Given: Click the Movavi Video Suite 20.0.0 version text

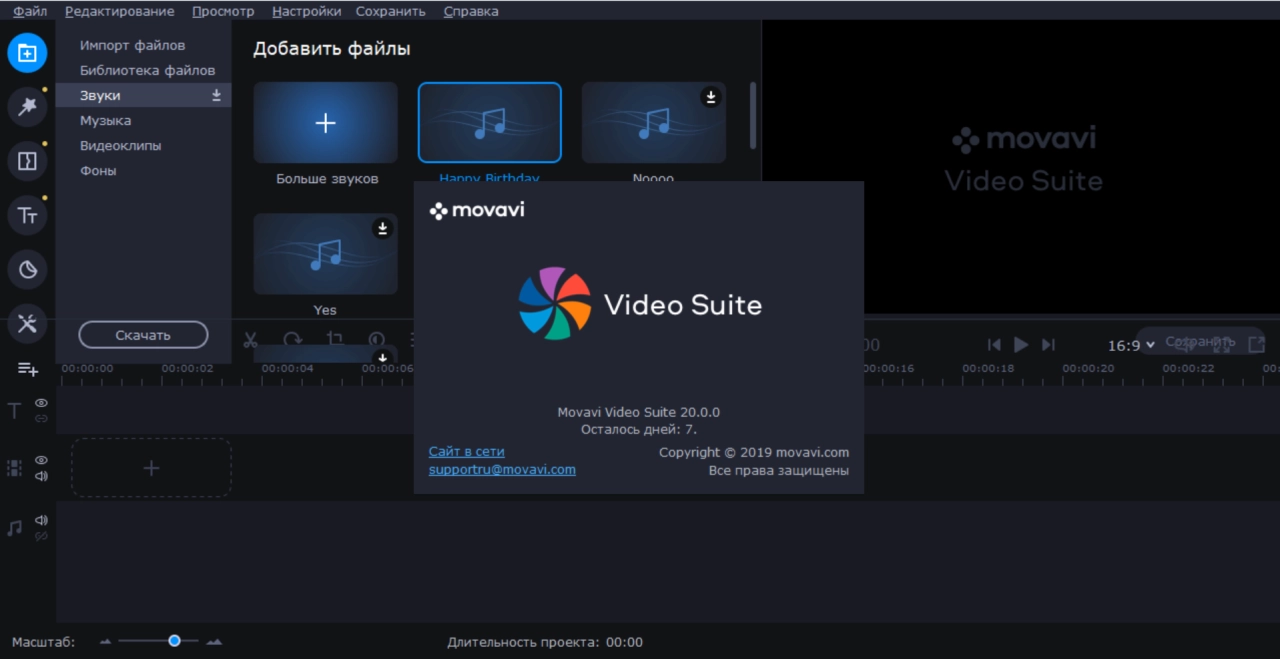Looking at the screenshot, I should click(638, 412).
